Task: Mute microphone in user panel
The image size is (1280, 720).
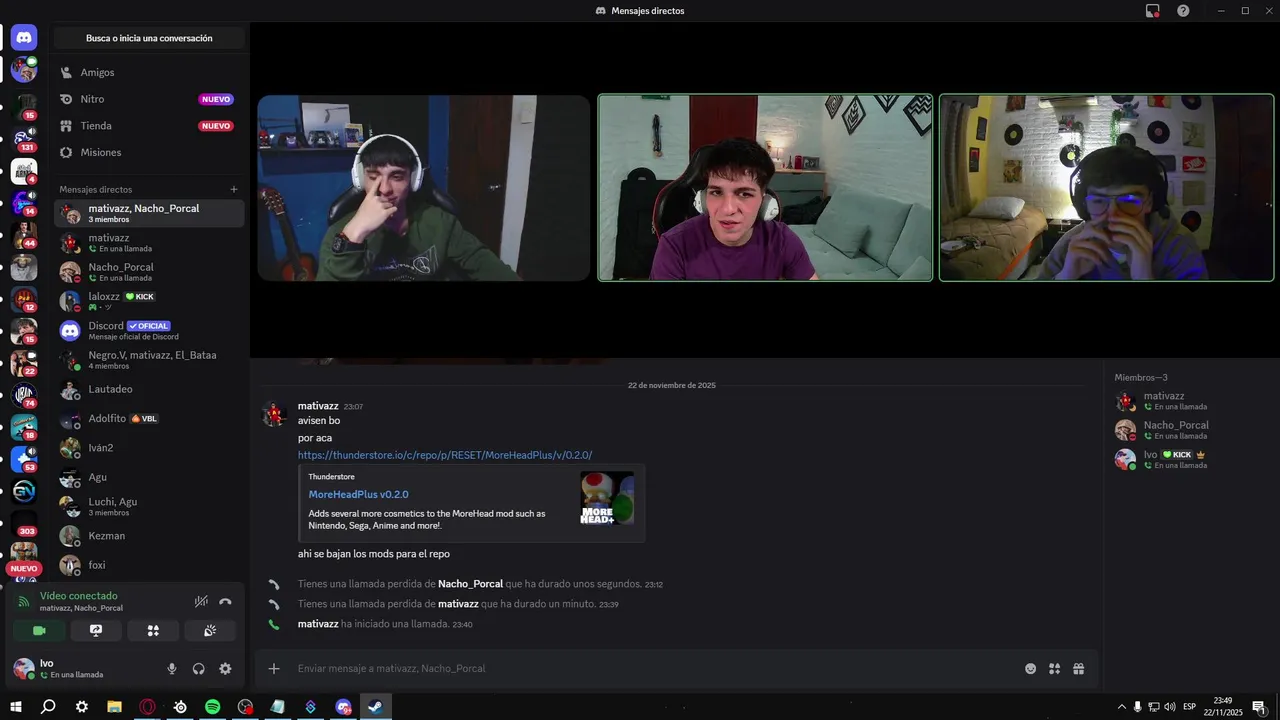Action: (x=172, y=669)
